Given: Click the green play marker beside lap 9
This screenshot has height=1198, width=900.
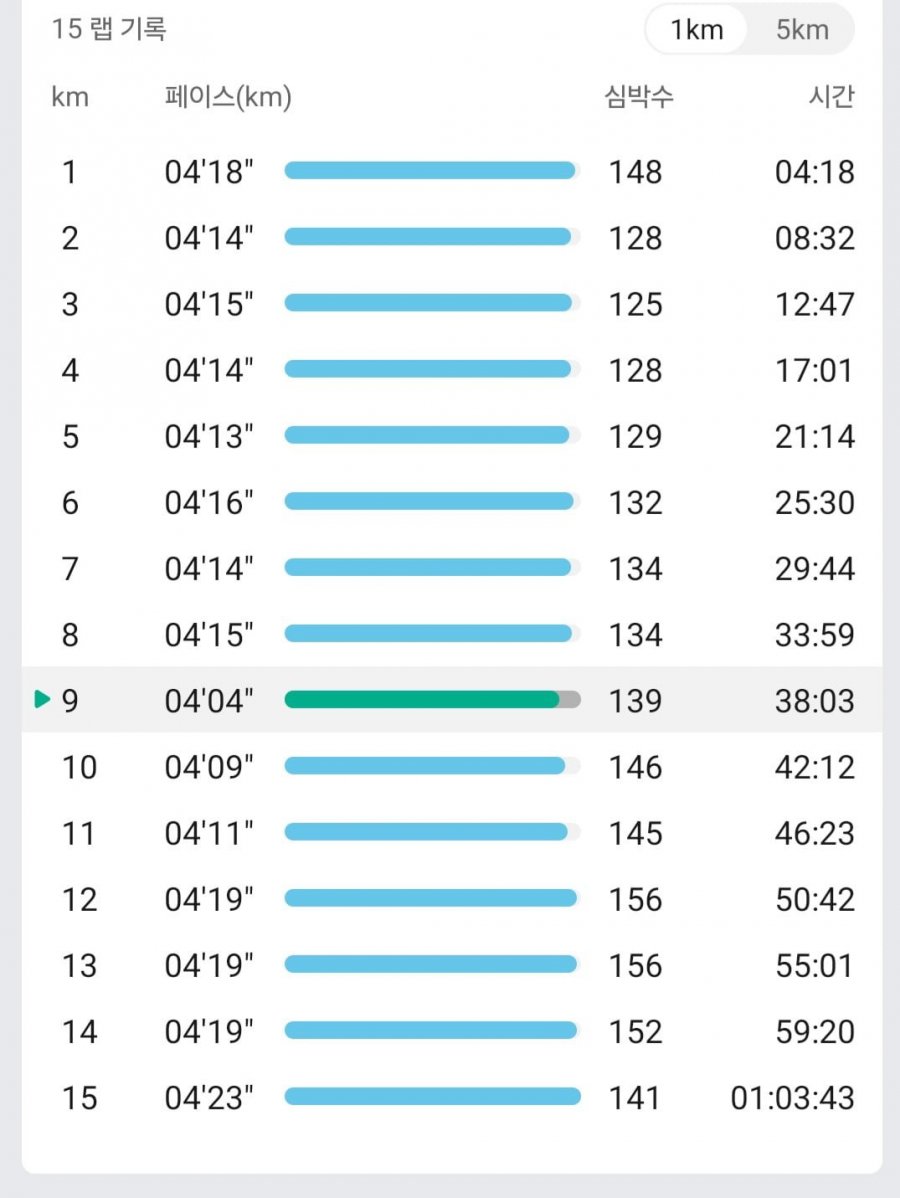Looking at the screenshot, I should click(43, 699).
